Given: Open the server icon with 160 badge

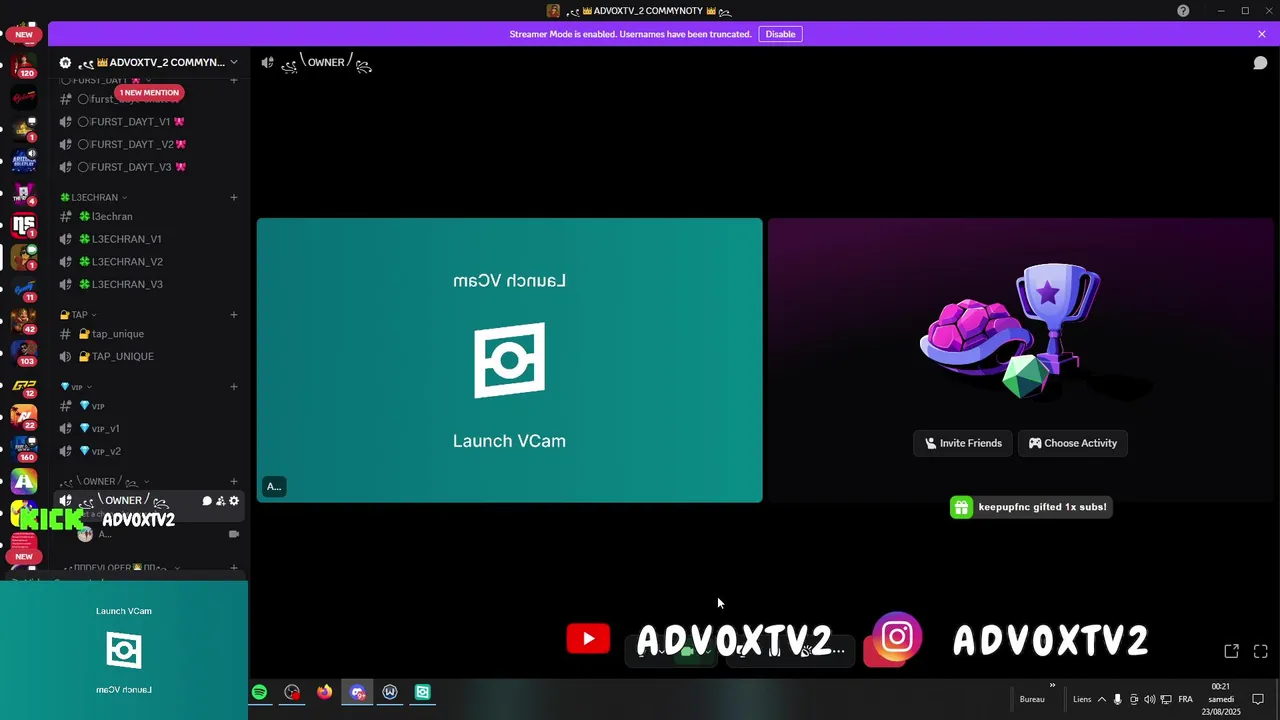Looking at the screenshot, I should (24, 448).
